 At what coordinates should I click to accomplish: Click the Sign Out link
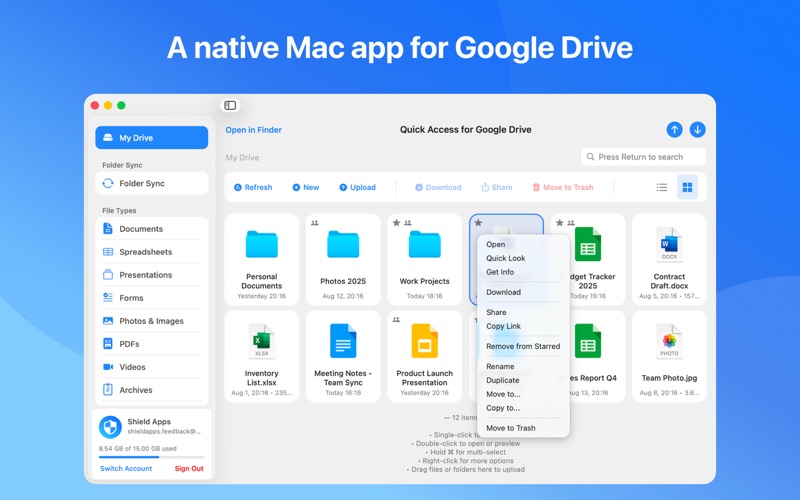pyautogui.click(x=189, y=468)
